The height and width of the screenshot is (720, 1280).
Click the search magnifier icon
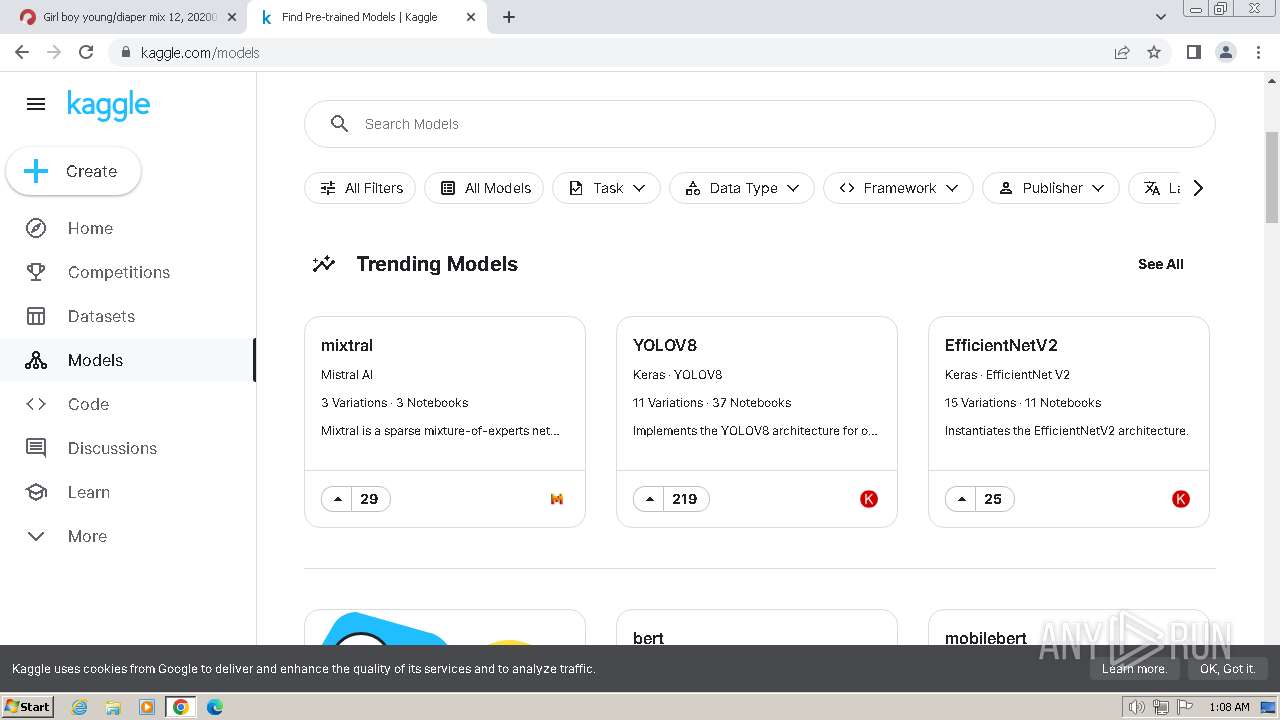pos(340,124)
